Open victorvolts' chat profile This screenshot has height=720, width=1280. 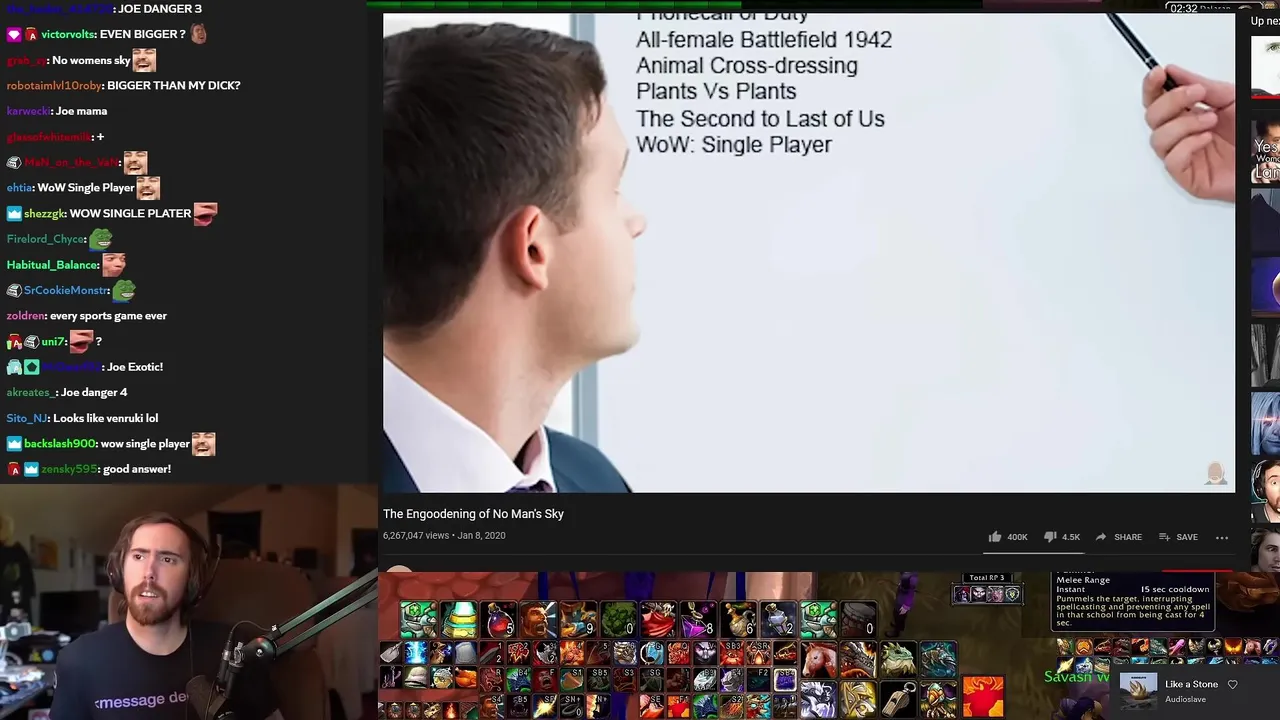point(68,34)
